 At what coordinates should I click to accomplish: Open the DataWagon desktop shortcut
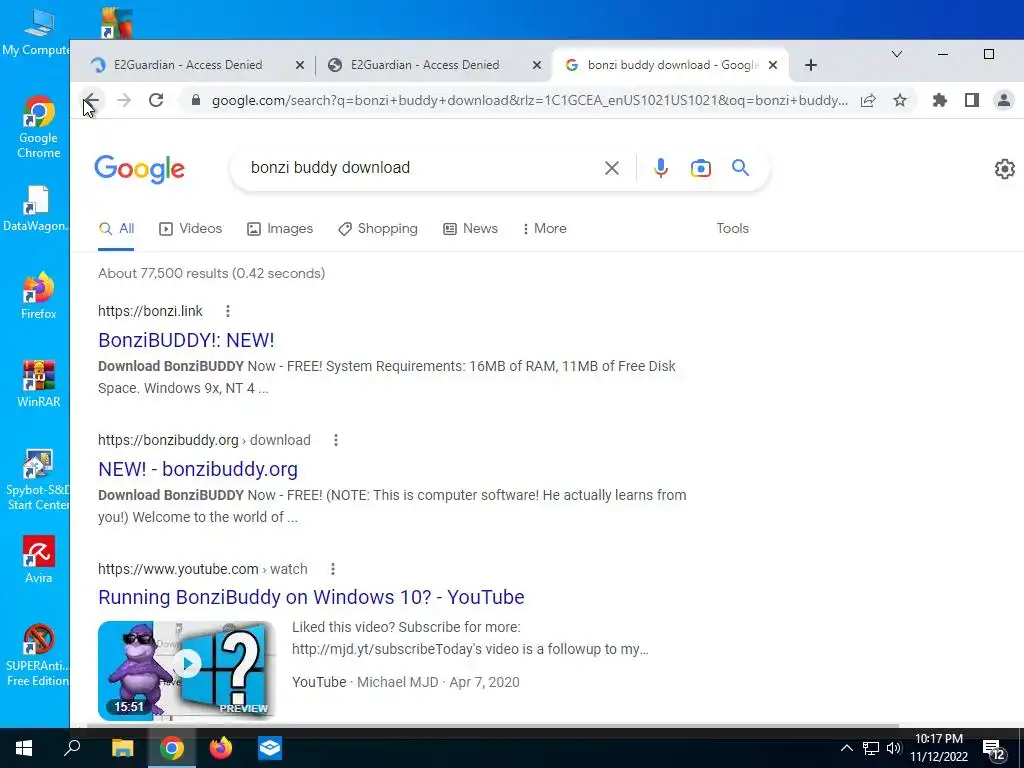35,209
